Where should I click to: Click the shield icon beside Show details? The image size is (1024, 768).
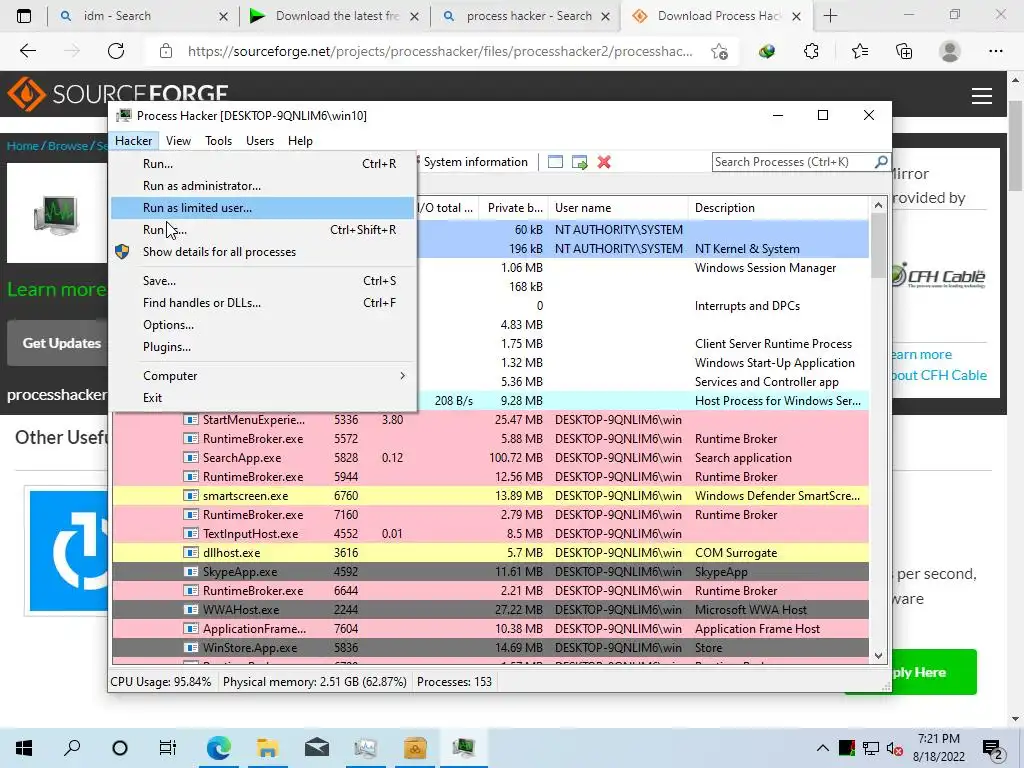tap(122, 251)
